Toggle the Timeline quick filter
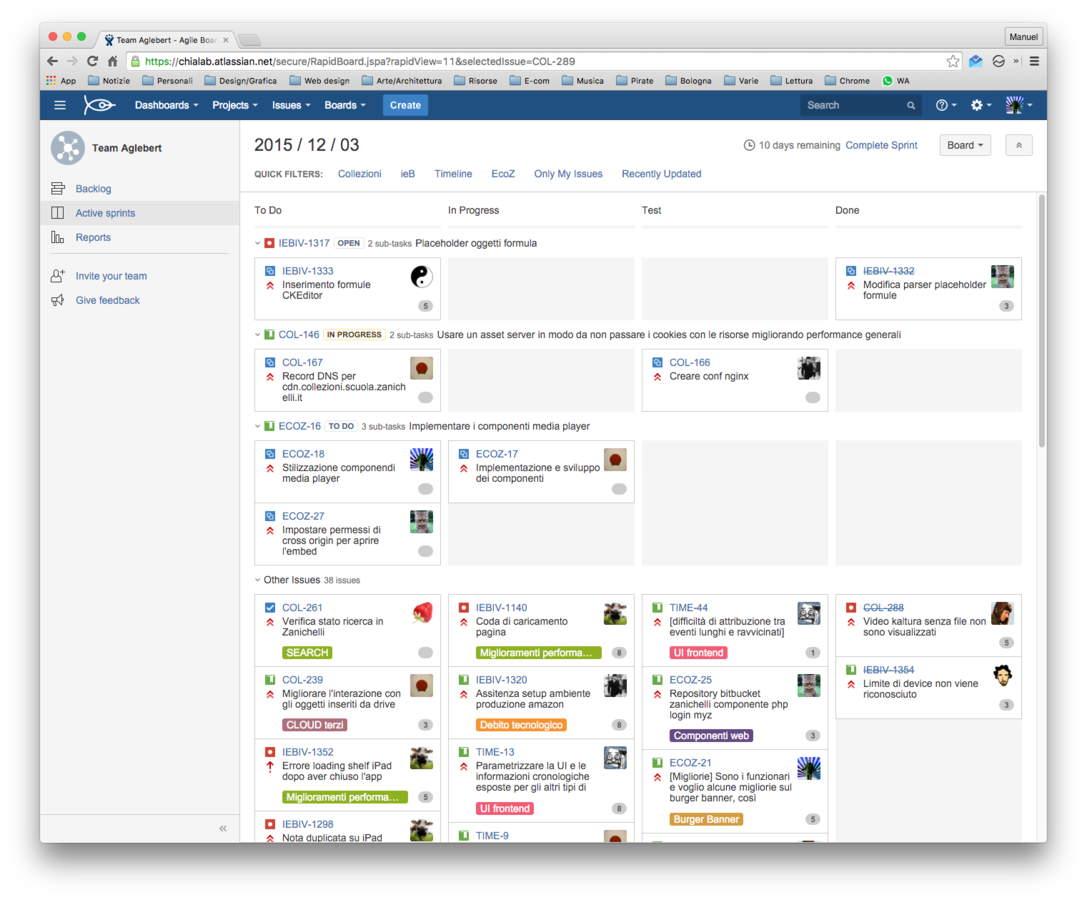This screenshot has width=1087, height=900. [453, 173]
